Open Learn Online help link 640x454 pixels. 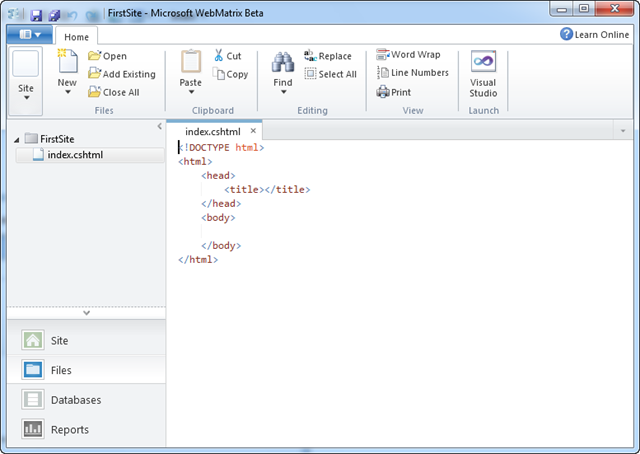(x=594, y=34)
